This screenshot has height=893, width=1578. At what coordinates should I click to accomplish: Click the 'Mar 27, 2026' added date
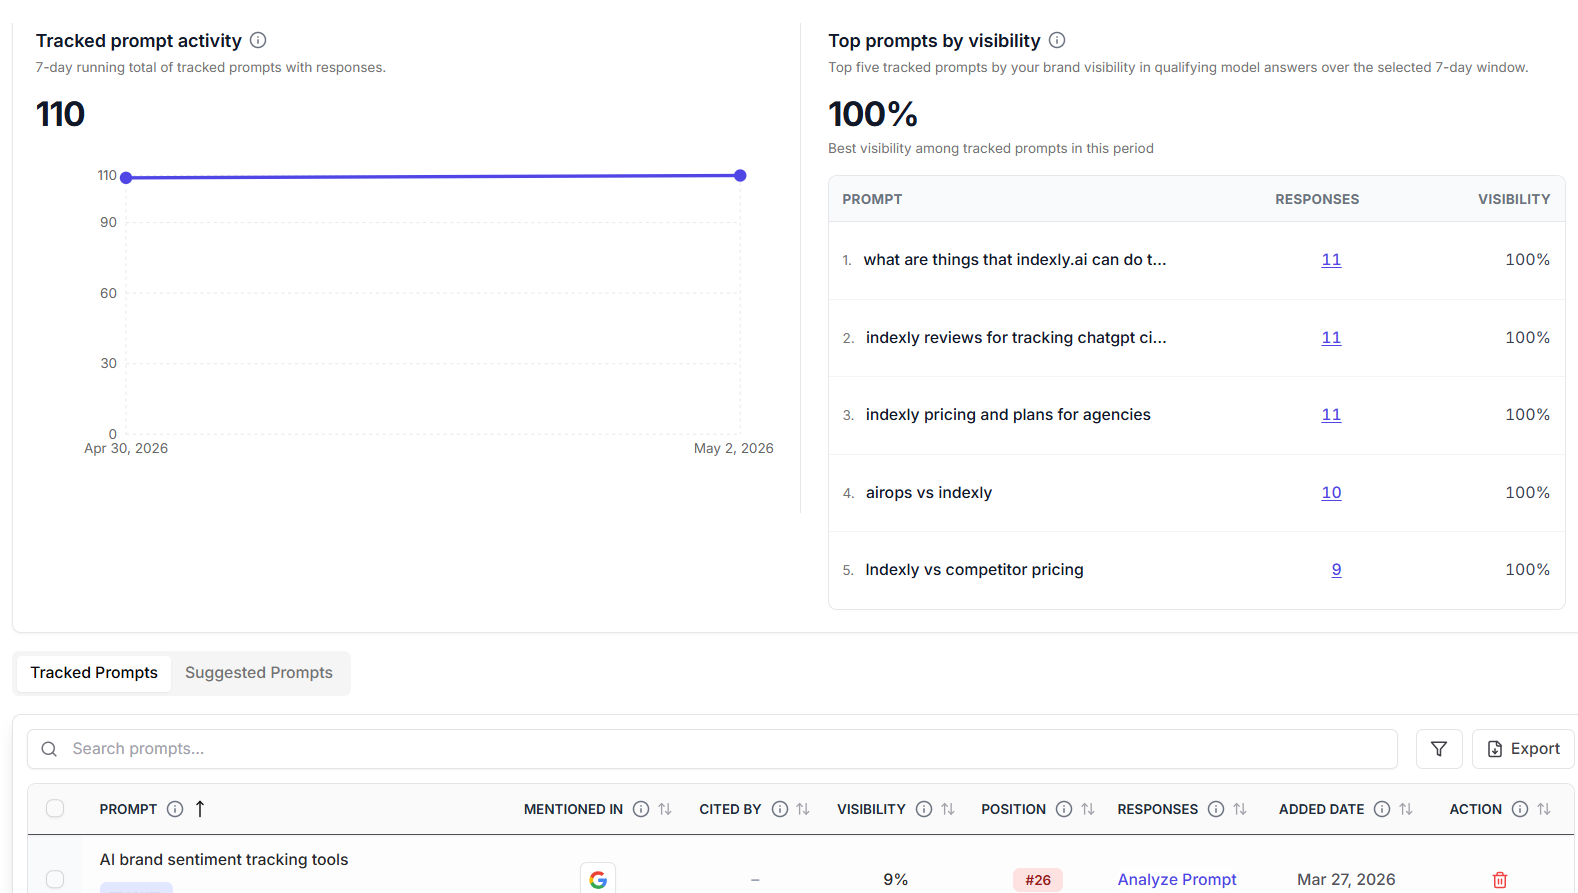point(1346,880)
